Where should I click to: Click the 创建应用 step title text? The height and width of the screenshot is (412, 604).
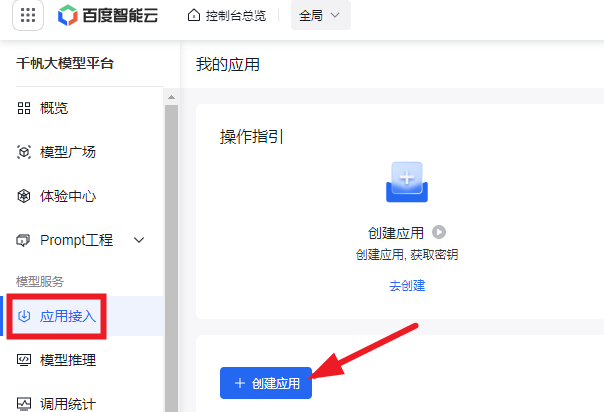[x=396, y=233]
